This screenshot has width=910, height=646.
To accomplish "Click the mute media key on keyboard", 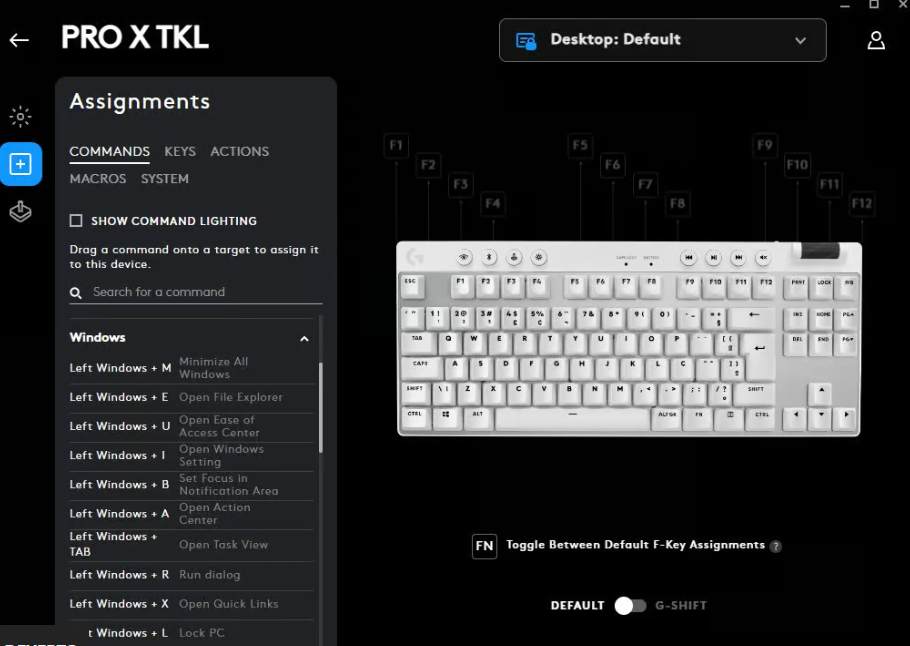I will click(x=763, y=258).
